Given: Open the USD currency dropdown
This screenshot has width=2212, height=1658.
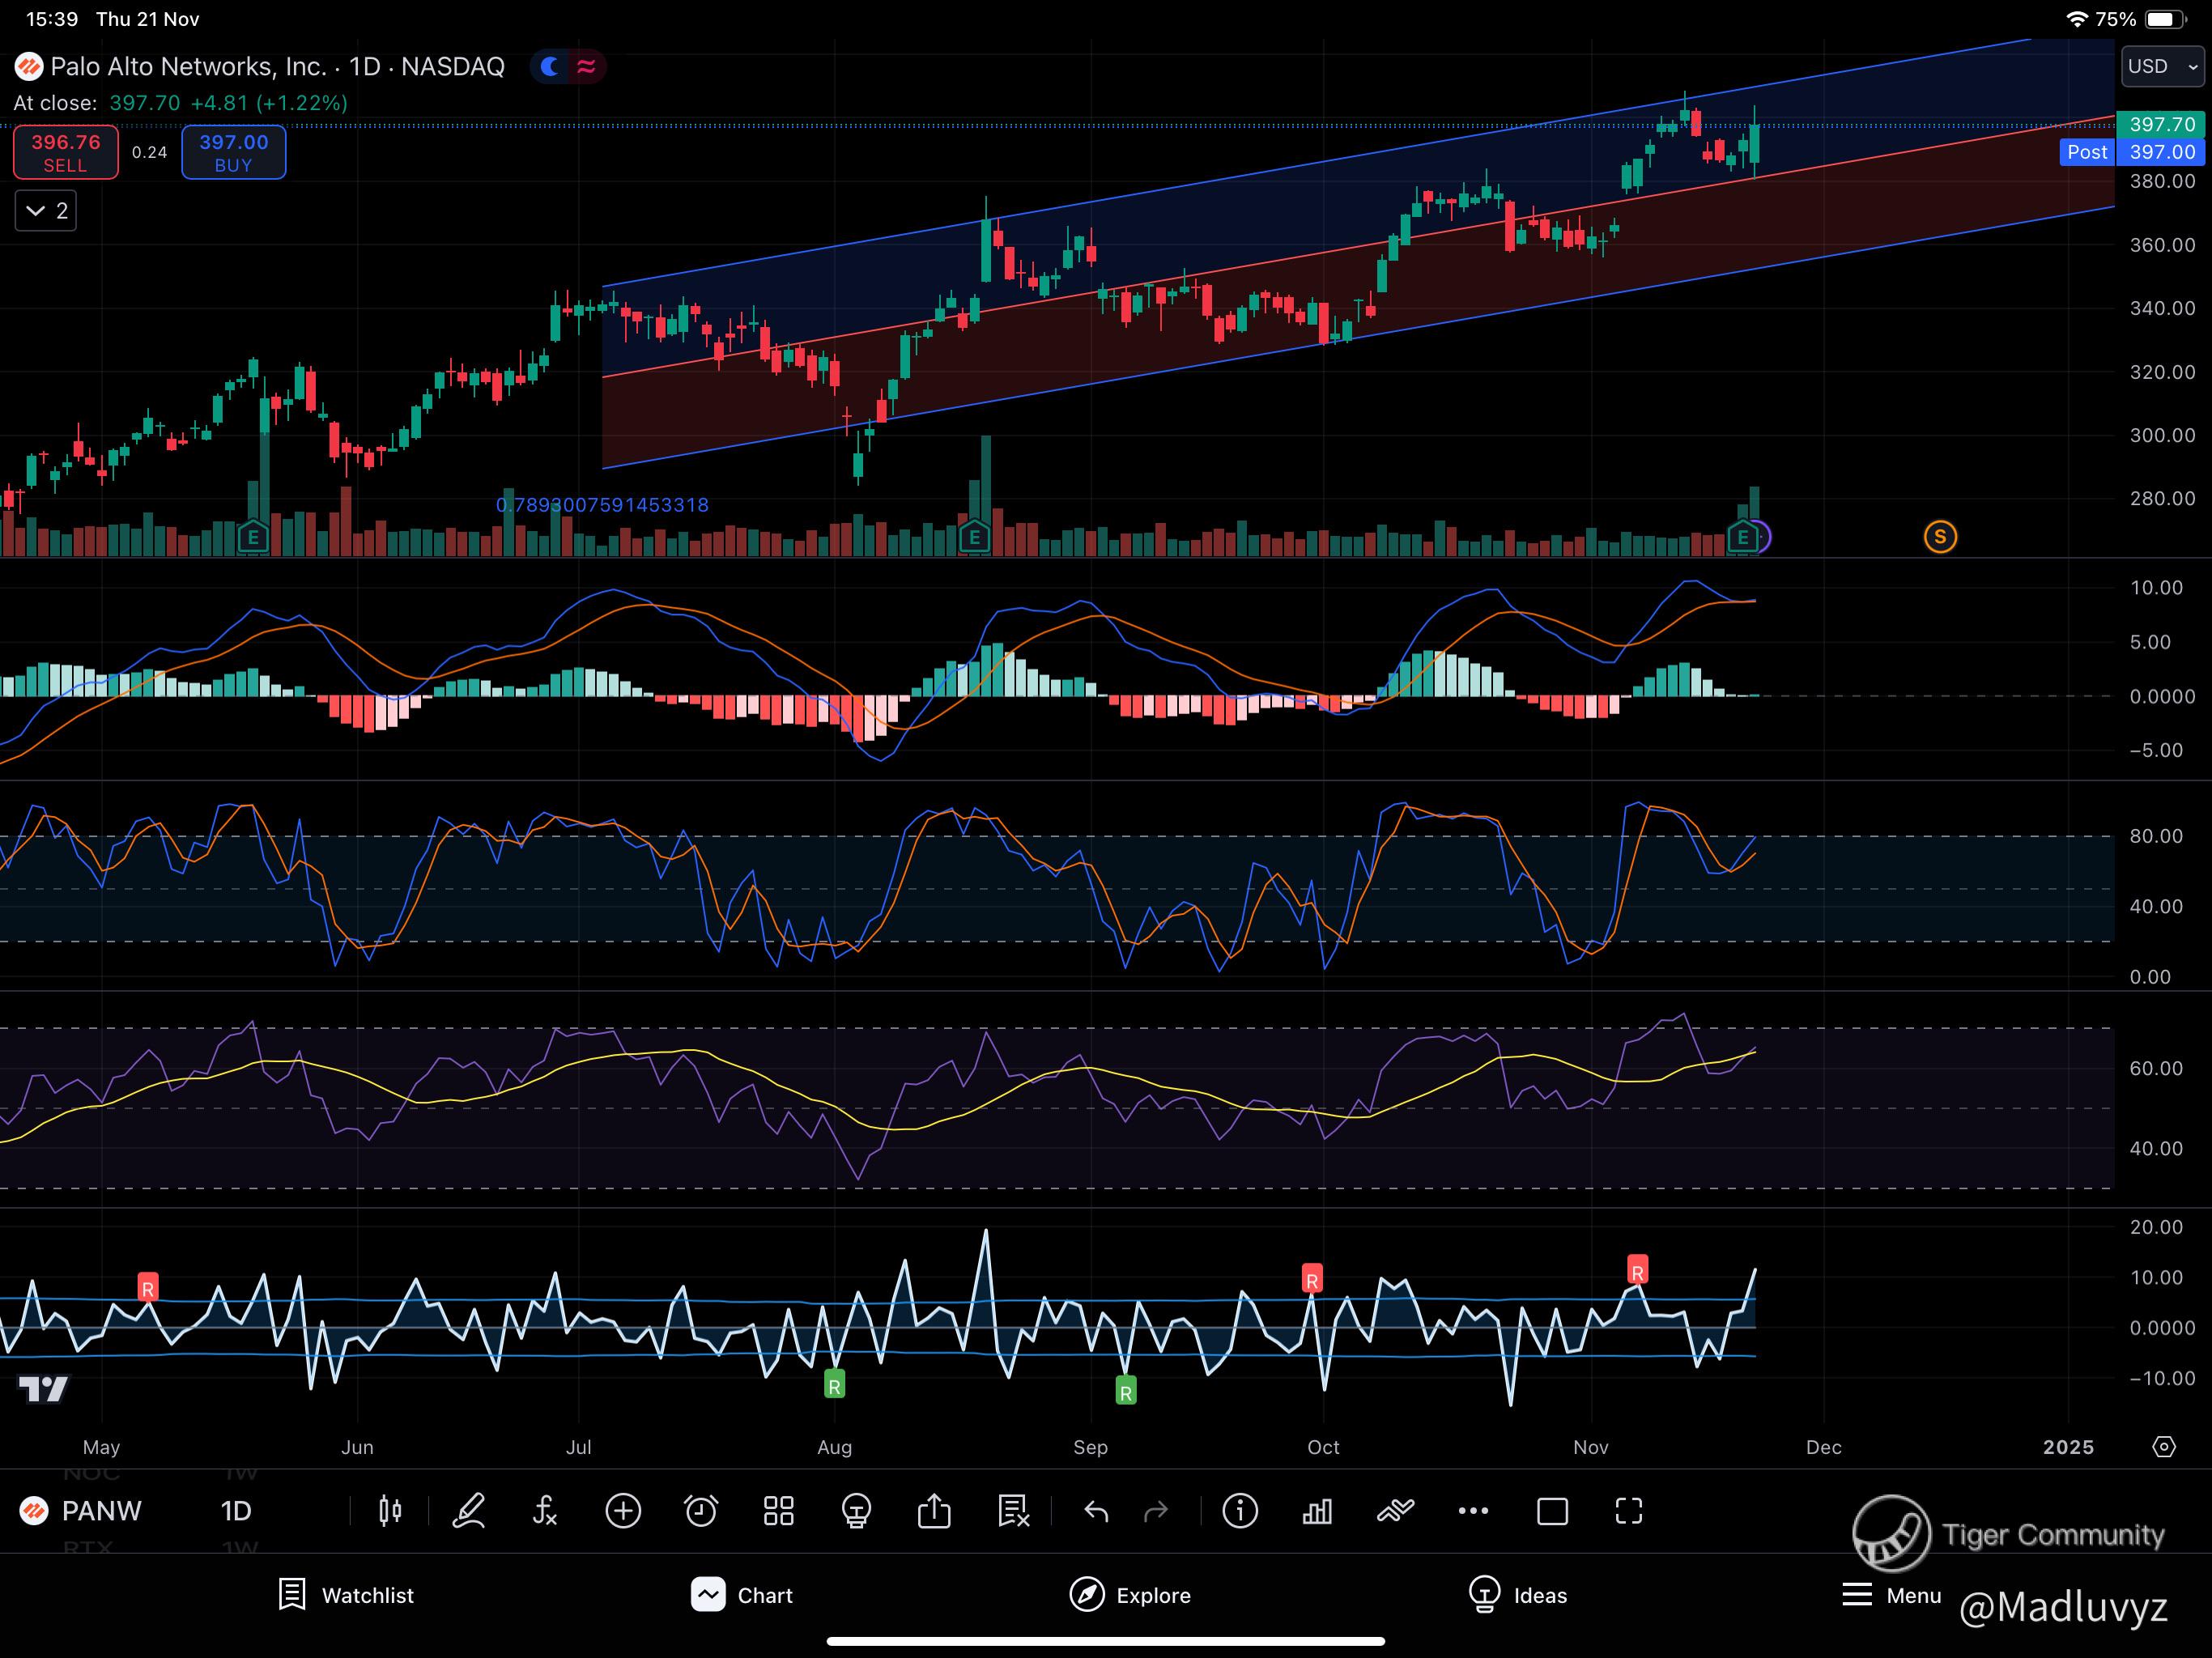Looking at the screenshot, I should [x=2162, y=67].
